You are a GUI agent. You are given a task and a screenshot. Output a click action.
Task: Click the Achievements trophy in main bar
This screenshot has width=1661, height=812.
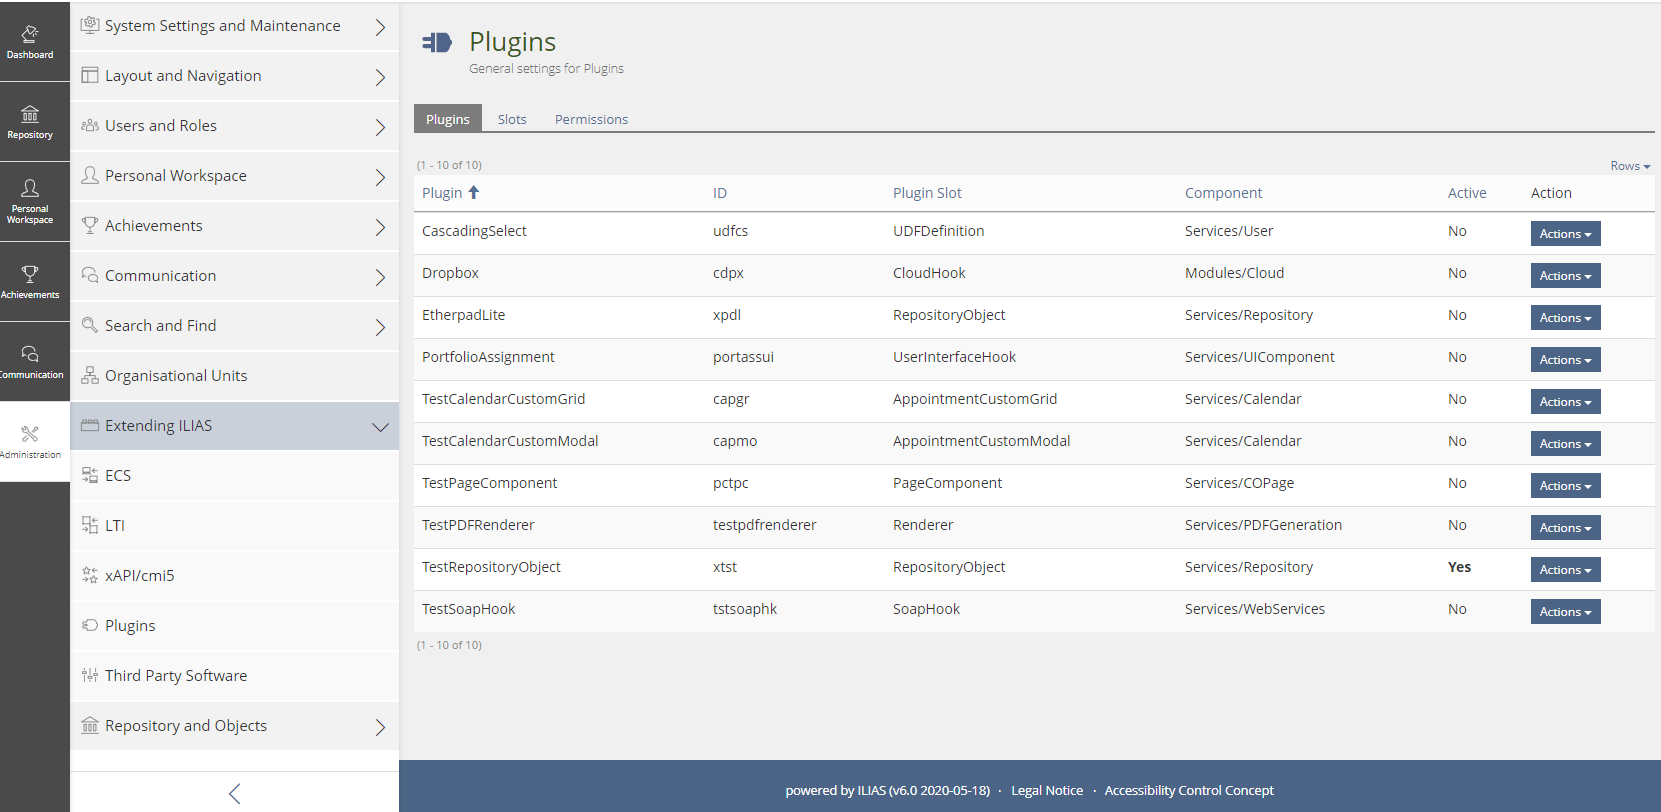(x=30, y=281)
